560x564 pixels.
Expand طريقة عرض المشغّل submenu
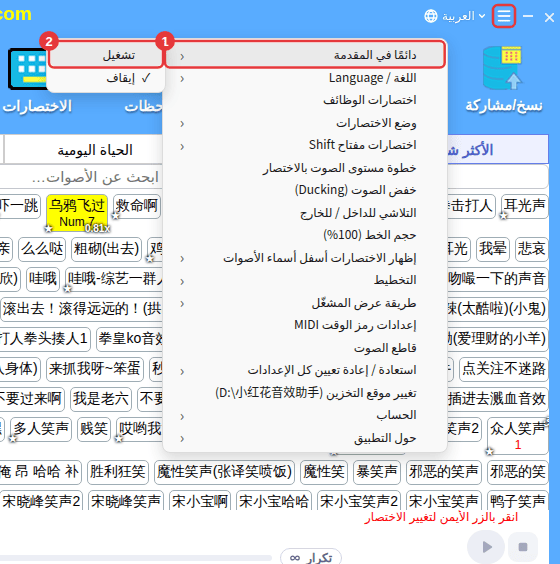click(305, 303)
